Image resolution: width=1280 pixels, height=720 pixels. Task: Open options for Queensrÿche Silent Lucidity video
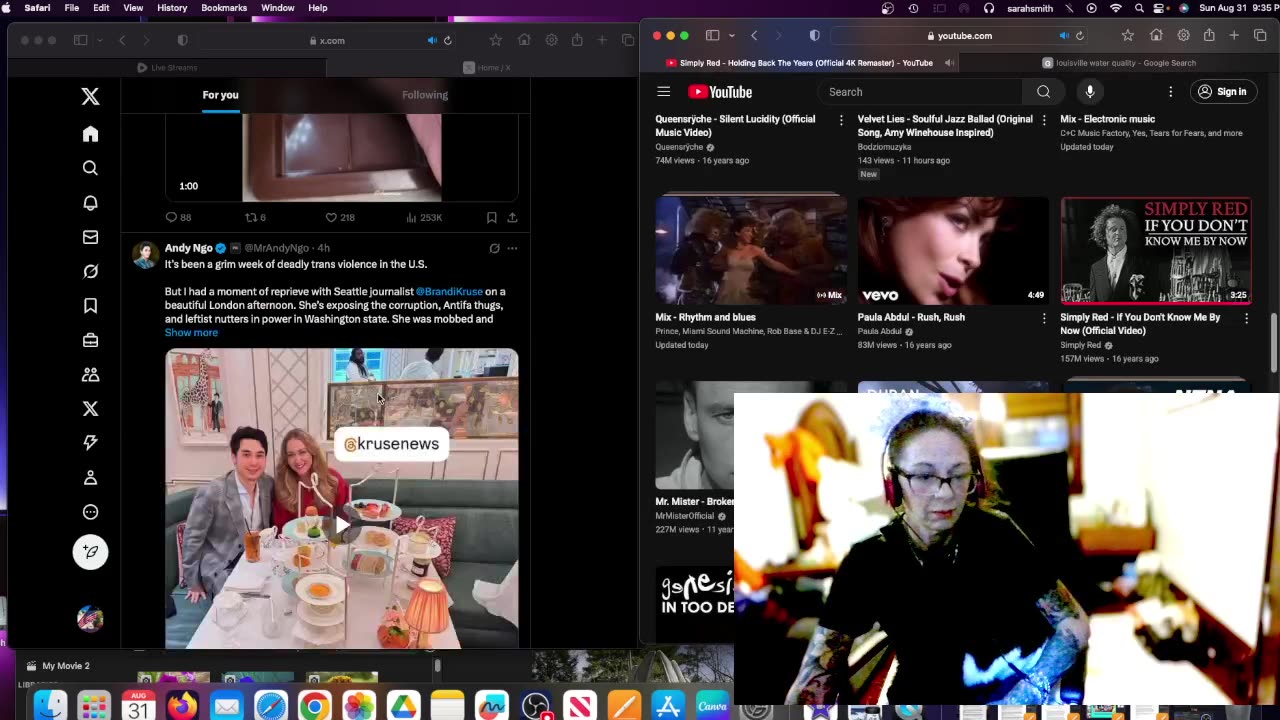point(841,120)
